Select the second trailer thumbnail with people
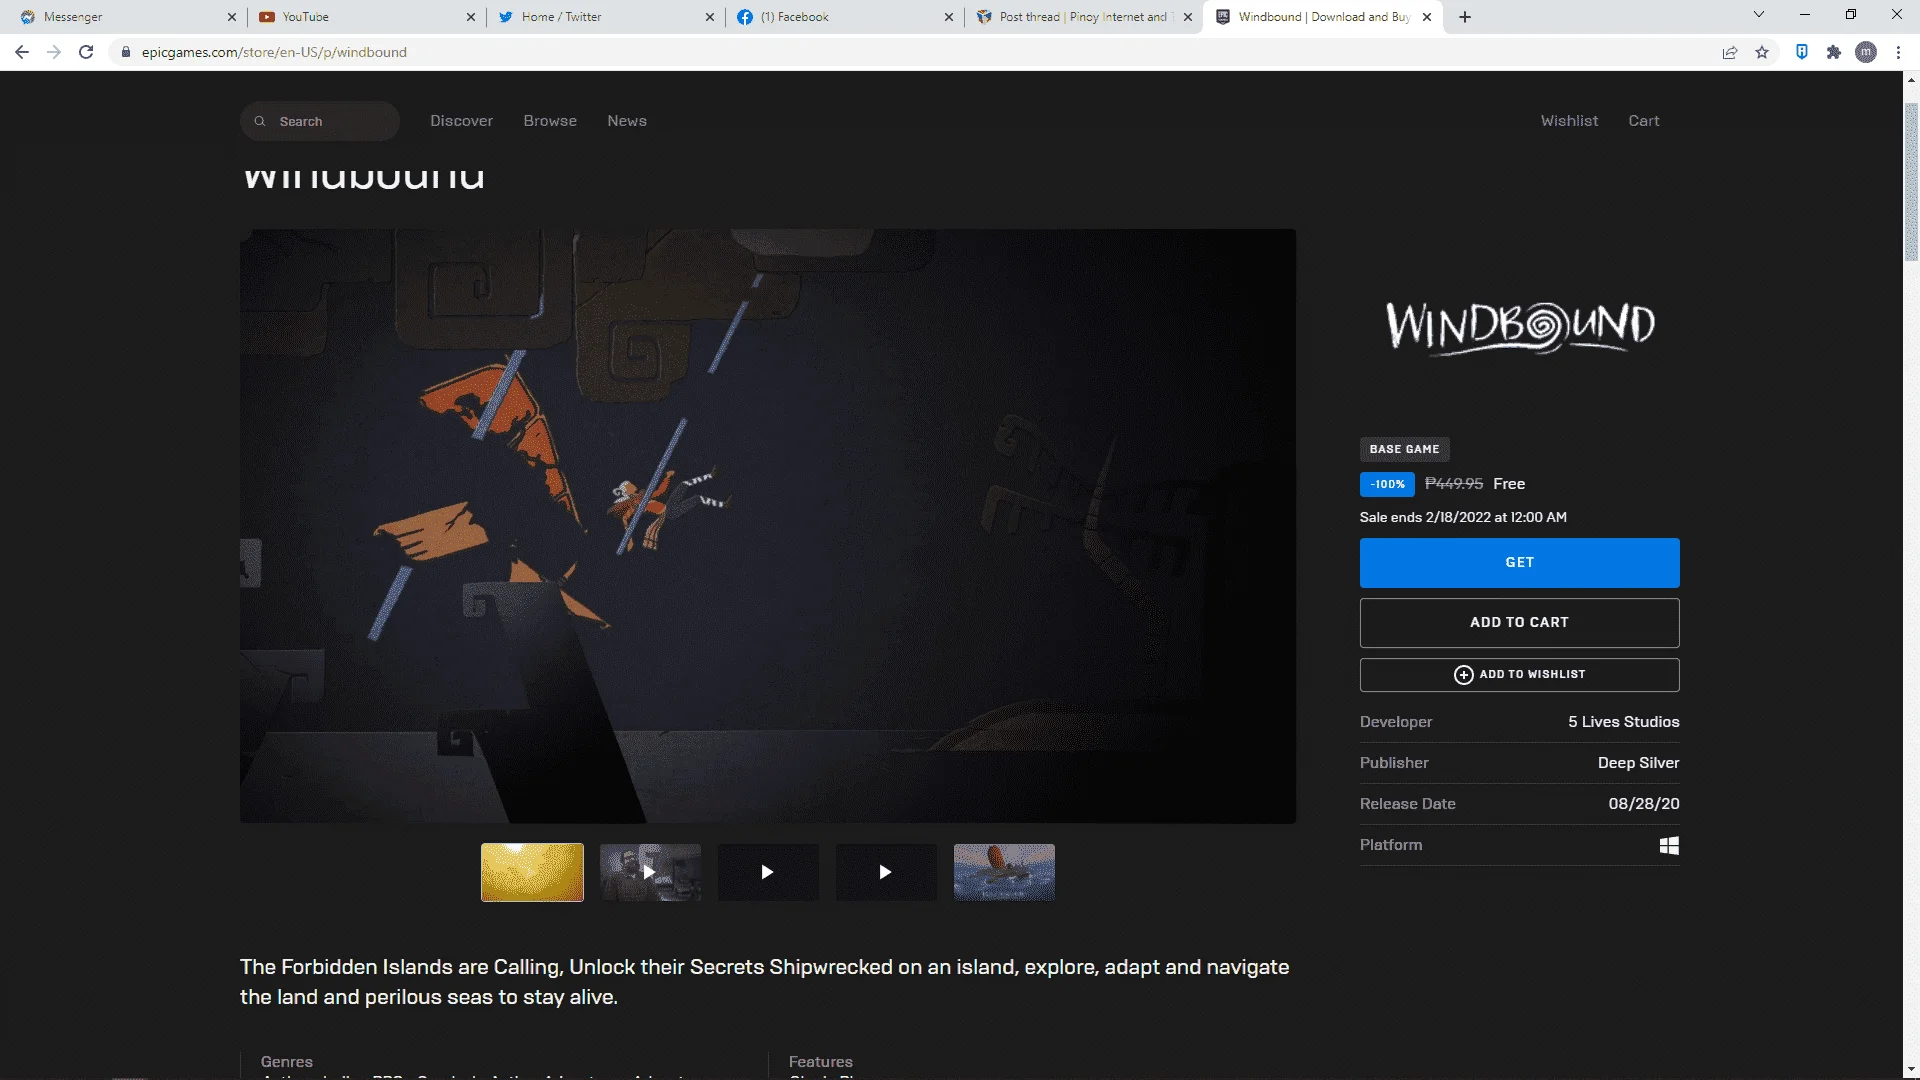 point(650,872)
